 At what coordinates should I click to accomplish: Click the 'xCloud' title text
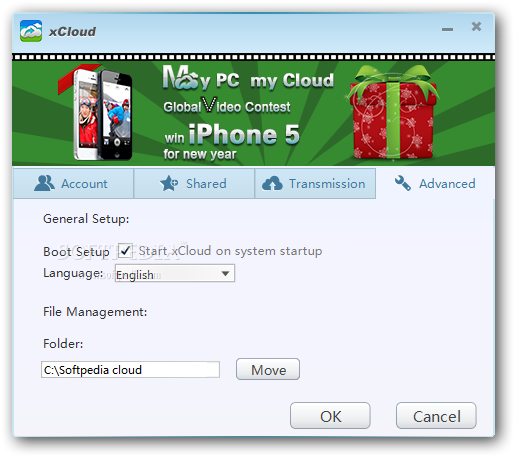(x=72, y=32)
